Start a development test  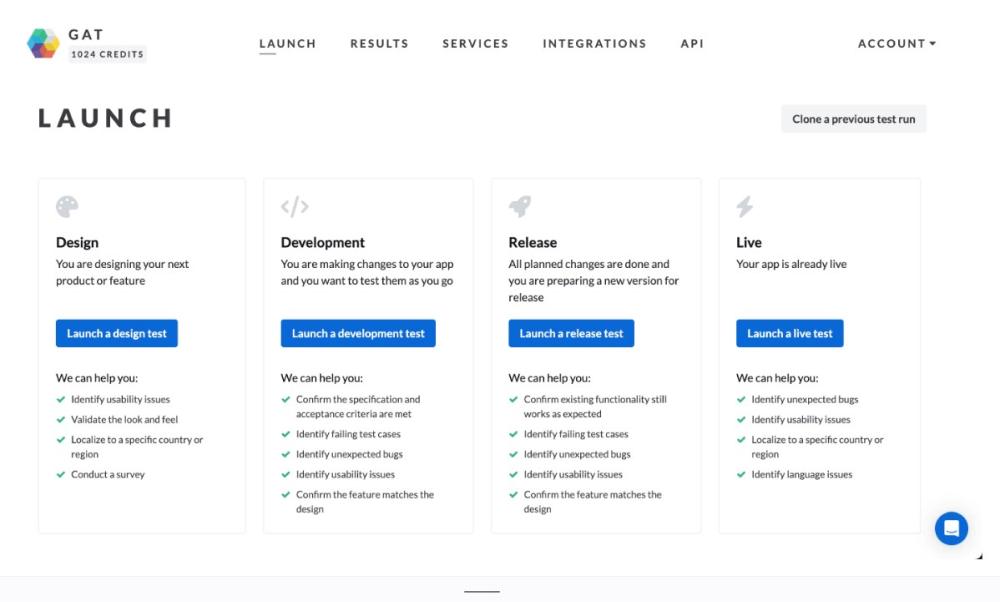(x=358, y=334)
